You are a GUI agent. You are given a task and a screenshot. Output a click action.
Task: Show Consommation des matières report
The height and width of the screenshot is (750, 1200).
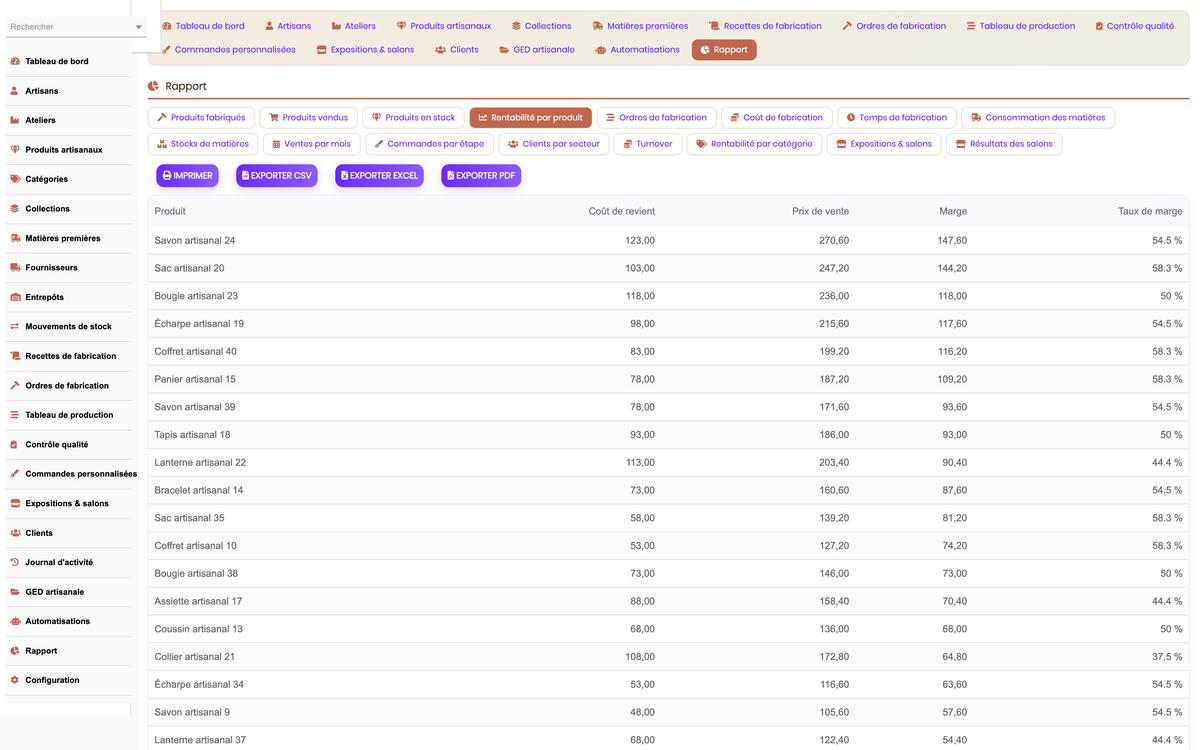1038,118
